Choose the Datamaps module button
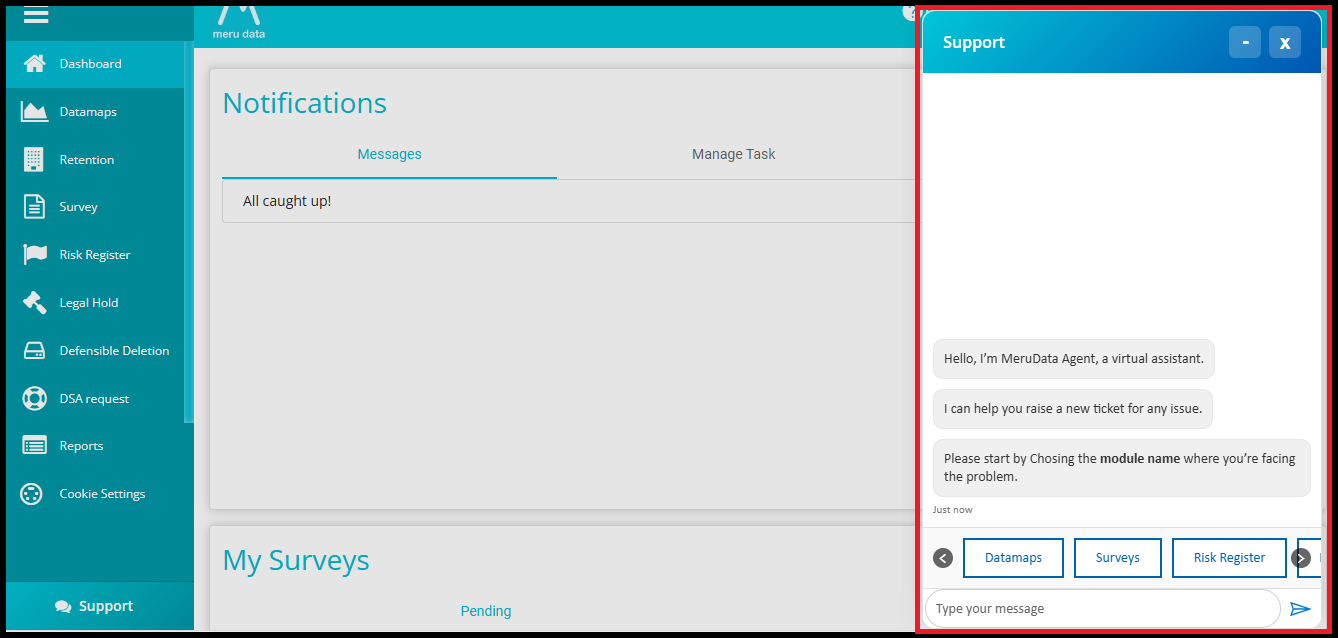This screenshot has width=1338, height=638. coord(1013,558)
